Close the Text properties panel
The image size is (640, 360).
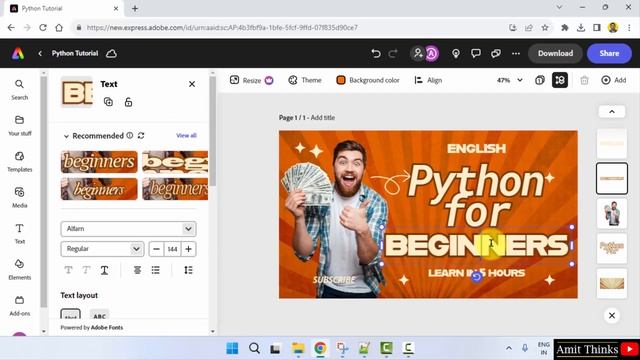coord(192,84)
